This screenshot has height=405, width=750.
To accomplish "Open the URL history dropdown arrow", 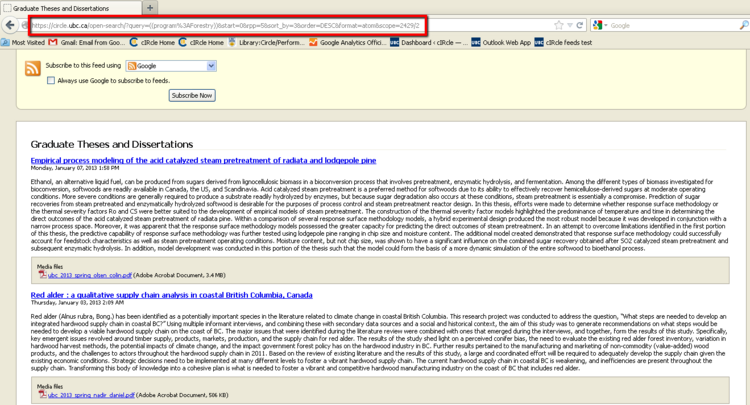I will (x=569, y=25).
